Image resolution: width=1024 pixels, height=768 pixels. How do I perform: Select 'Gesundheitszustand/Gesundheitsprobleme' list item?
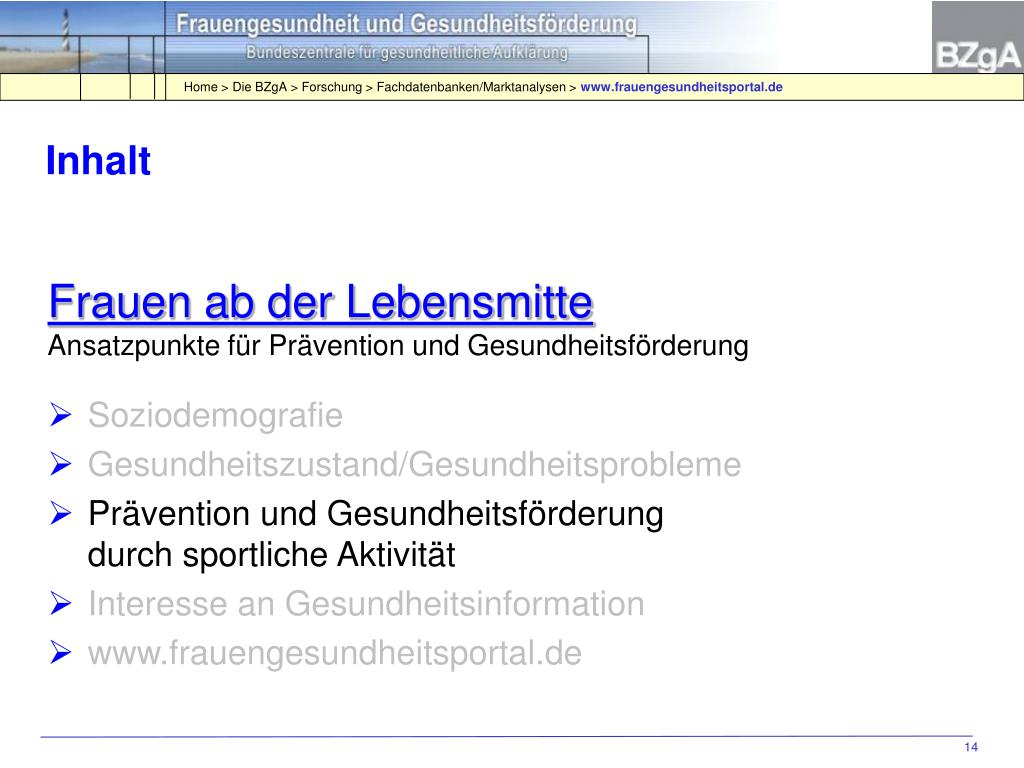tap(415, 465)
